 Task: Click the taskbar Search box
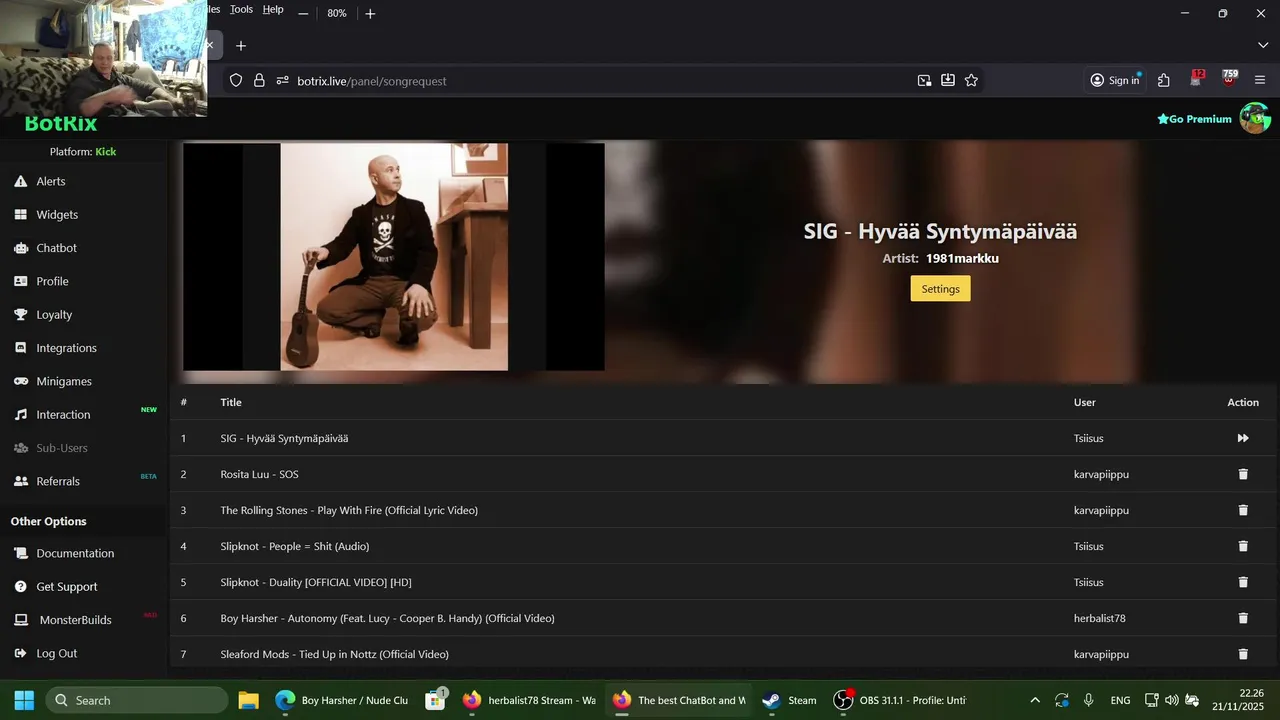point(137,700)
